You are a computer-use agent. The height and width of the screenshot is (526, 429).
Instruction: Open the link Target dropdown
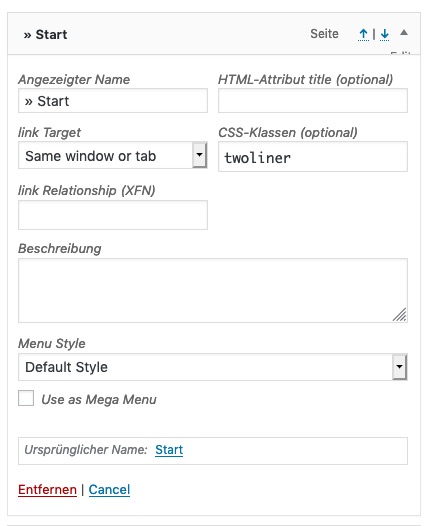pyautogui.click(x=113, y=155)
